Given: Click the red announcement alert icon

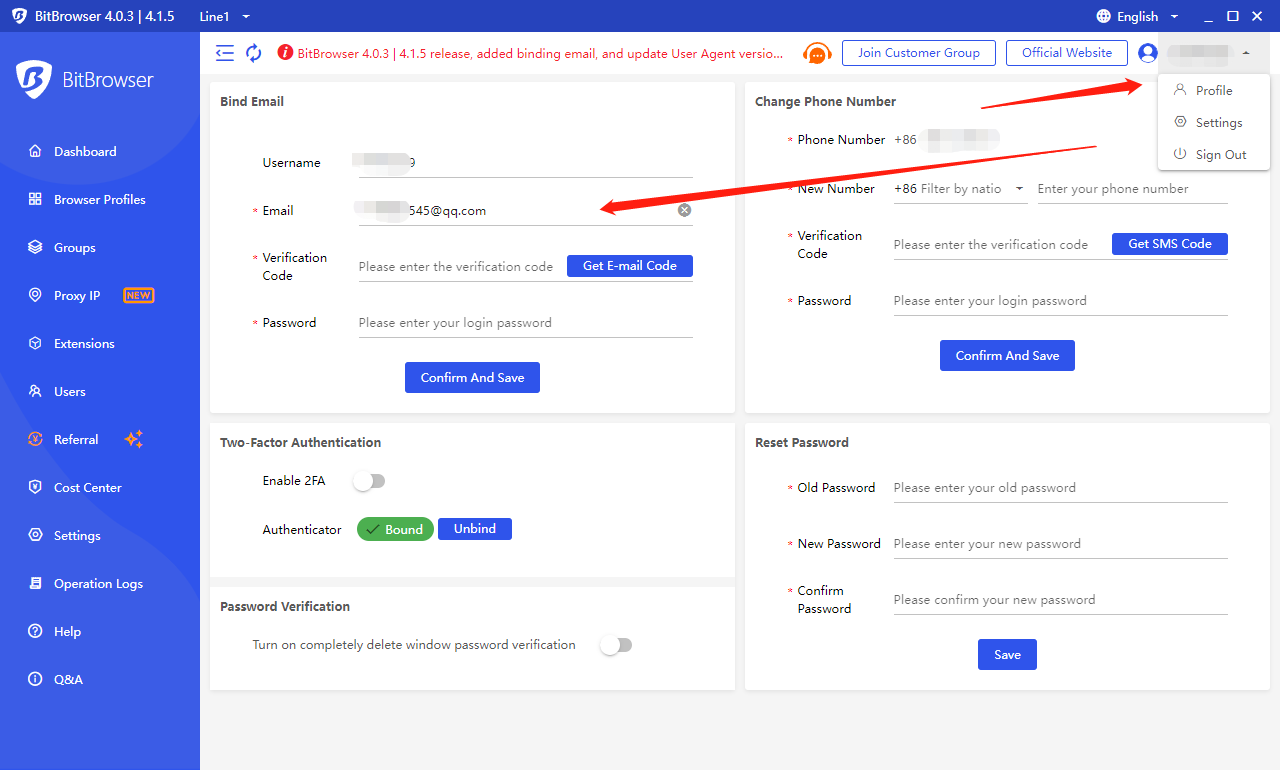Looking at the screenshot, I should tap(285, 53).
